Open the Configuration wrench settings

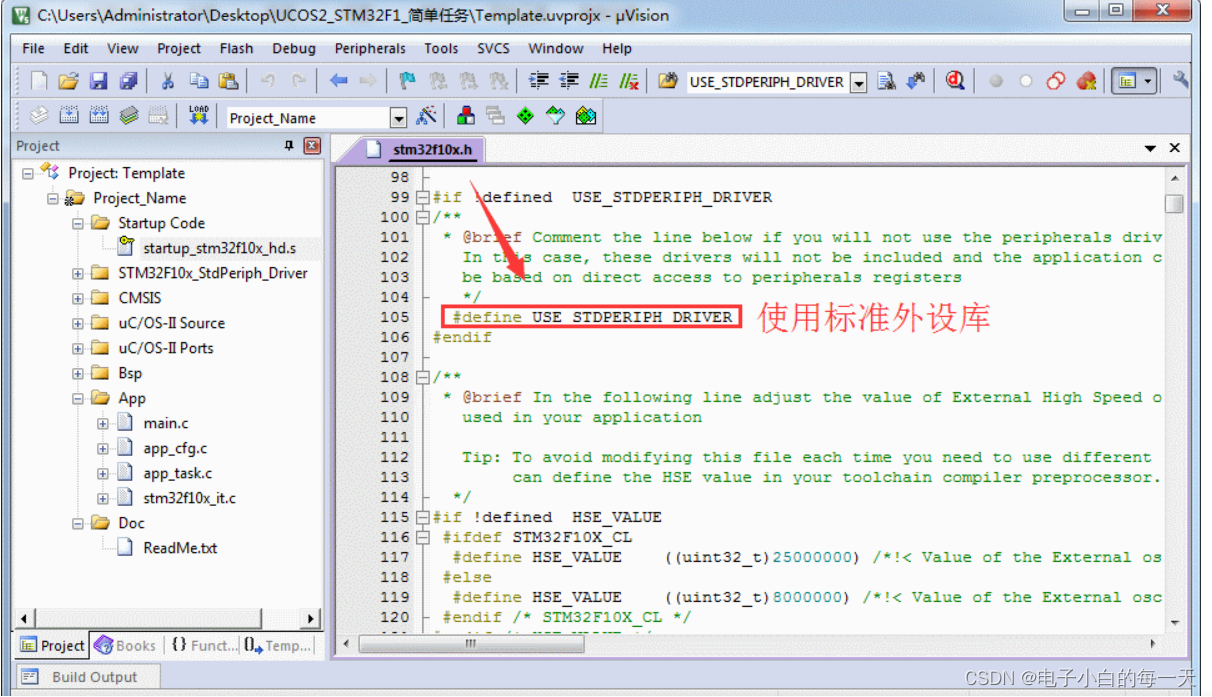tap(1180, 81)
